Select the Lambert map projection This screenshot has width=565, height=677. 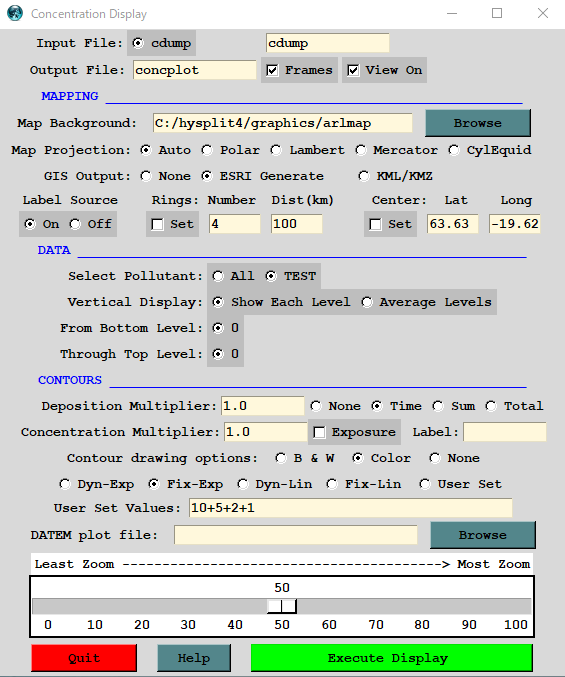tap(276, 150)
